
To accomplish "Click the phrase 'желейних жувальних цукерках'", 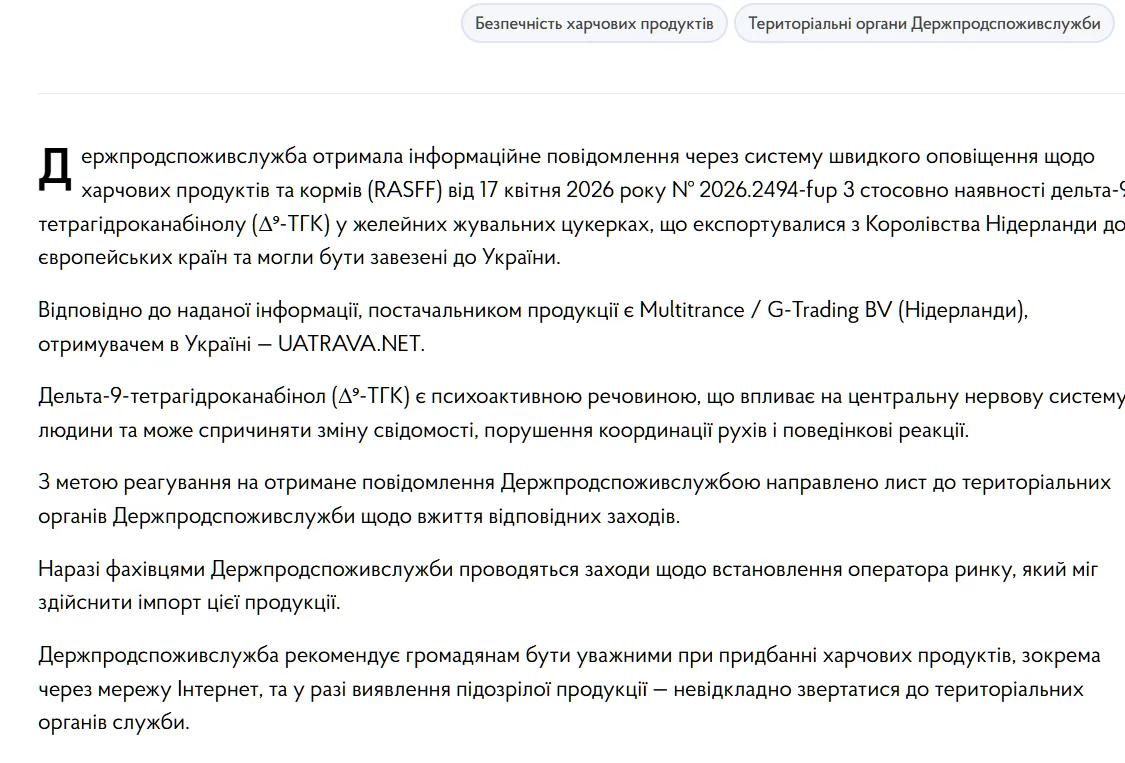I will tap(502, 224).
